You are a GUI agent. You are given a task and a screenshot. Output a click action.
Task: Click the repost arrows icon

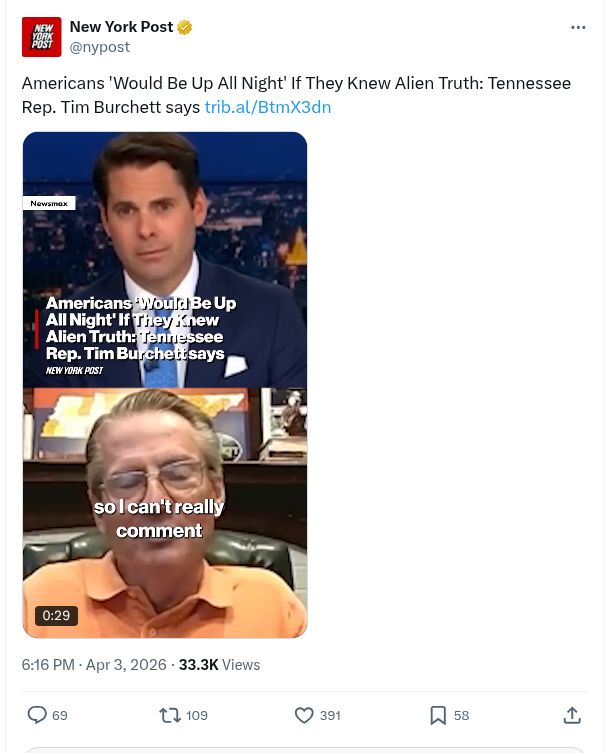click(x=170, y=715)
